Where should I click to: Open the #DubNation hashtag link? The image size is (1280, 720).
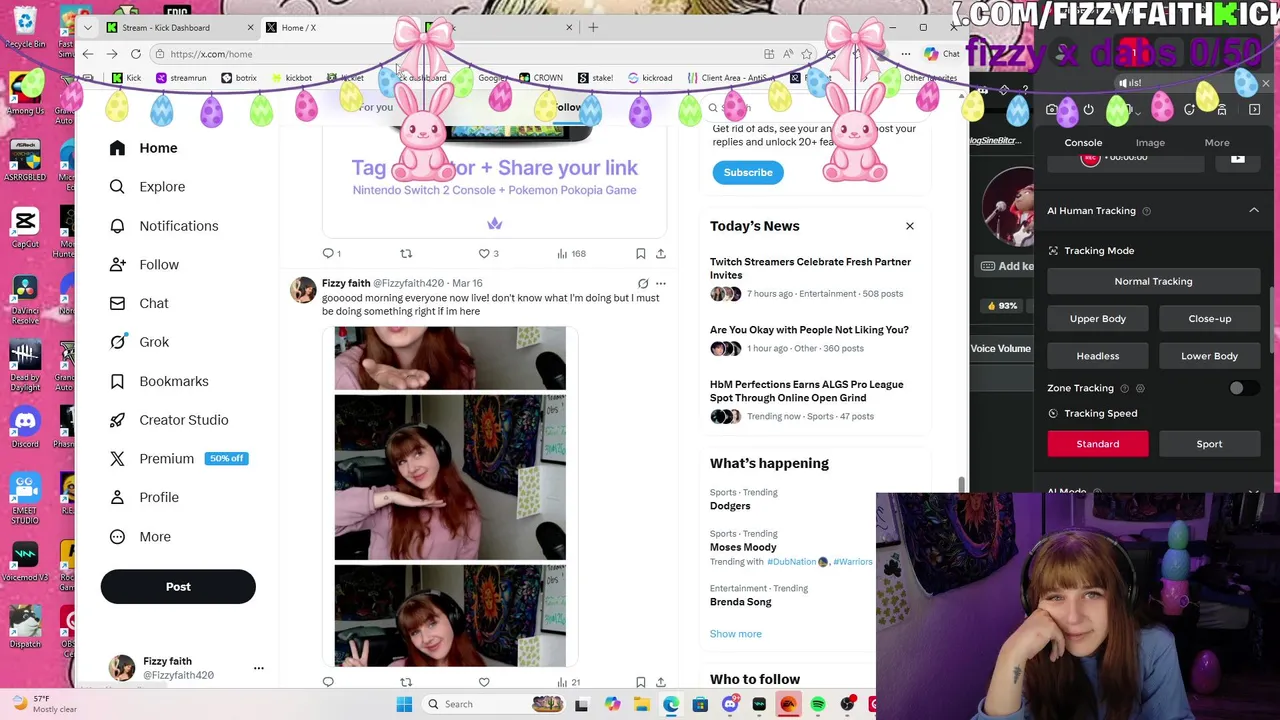[x=791, y=562]
